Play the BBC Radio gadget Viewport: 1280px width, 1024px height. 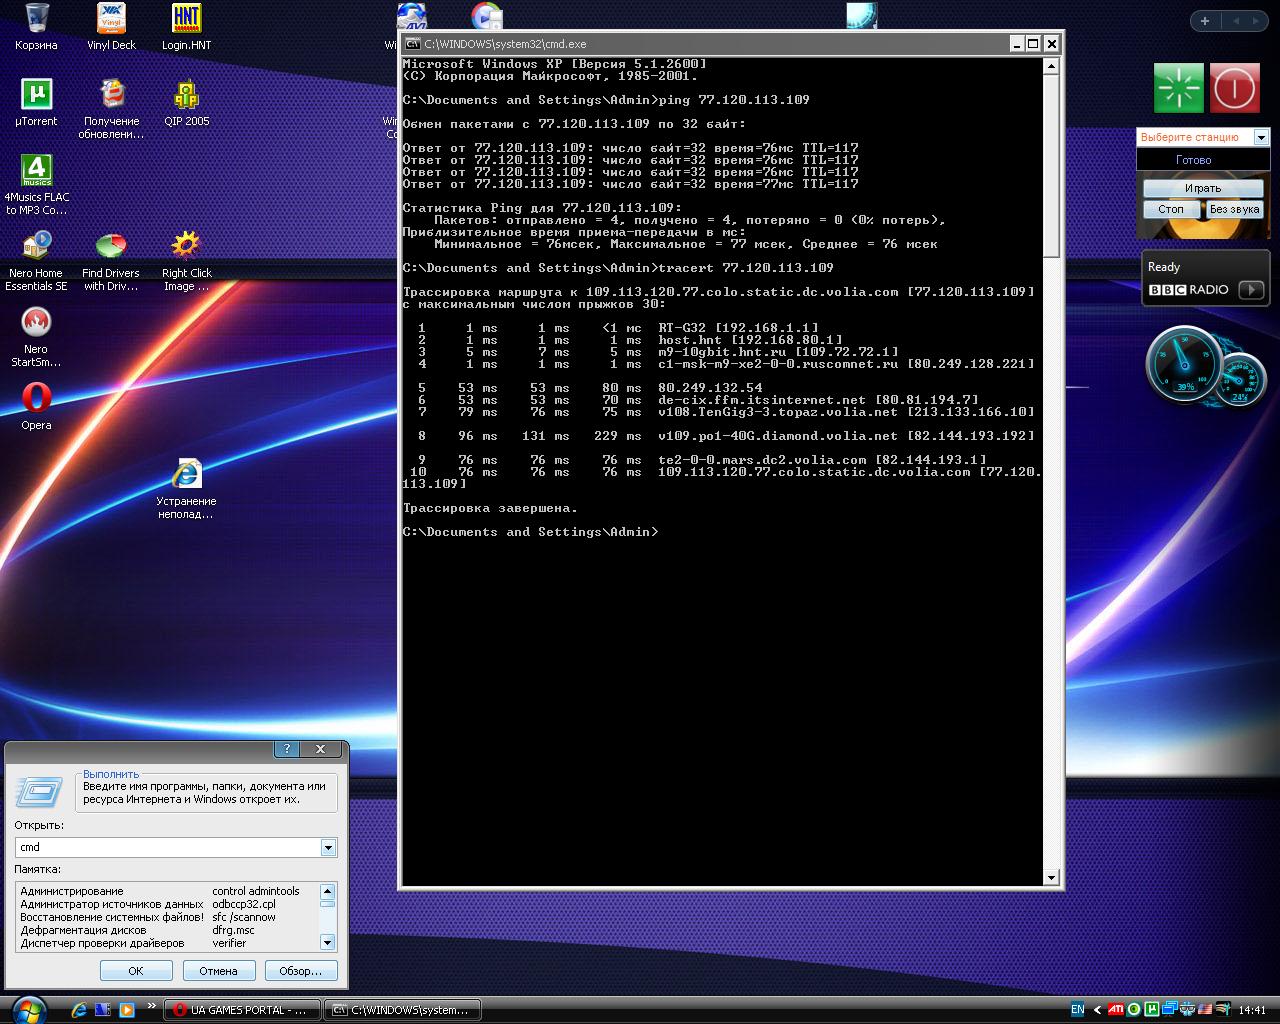(1251, 290)
